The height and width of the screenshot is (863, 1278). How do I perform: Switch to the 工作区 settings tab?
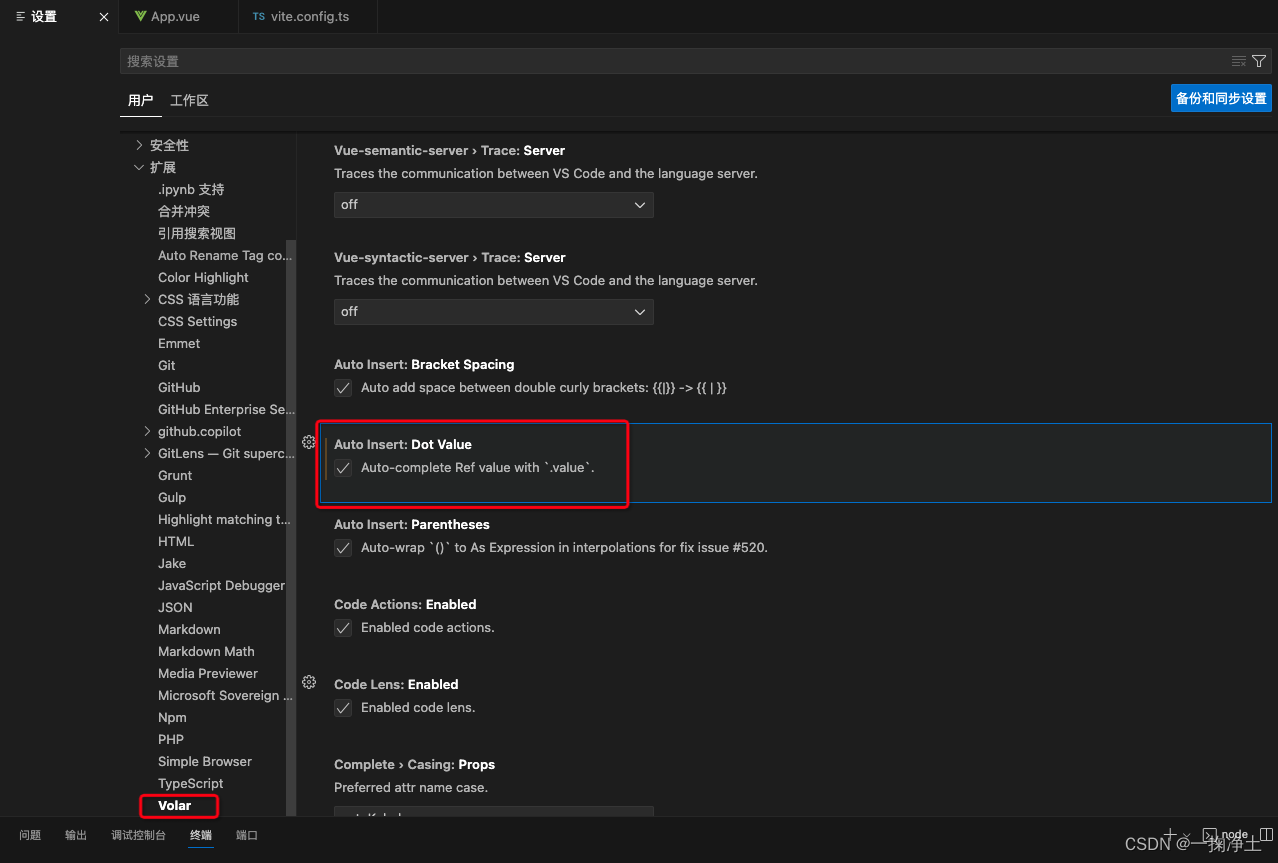[189, 100]
